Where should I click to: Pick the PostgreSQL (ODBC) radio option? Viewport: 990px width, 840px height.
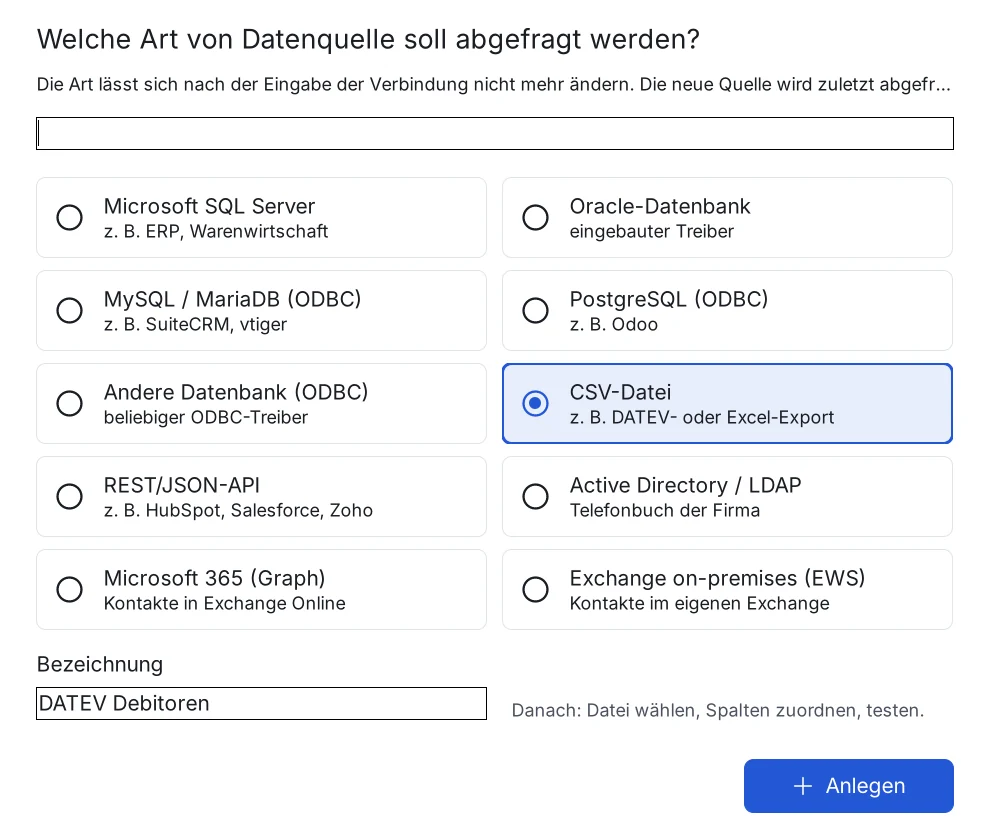535,310
